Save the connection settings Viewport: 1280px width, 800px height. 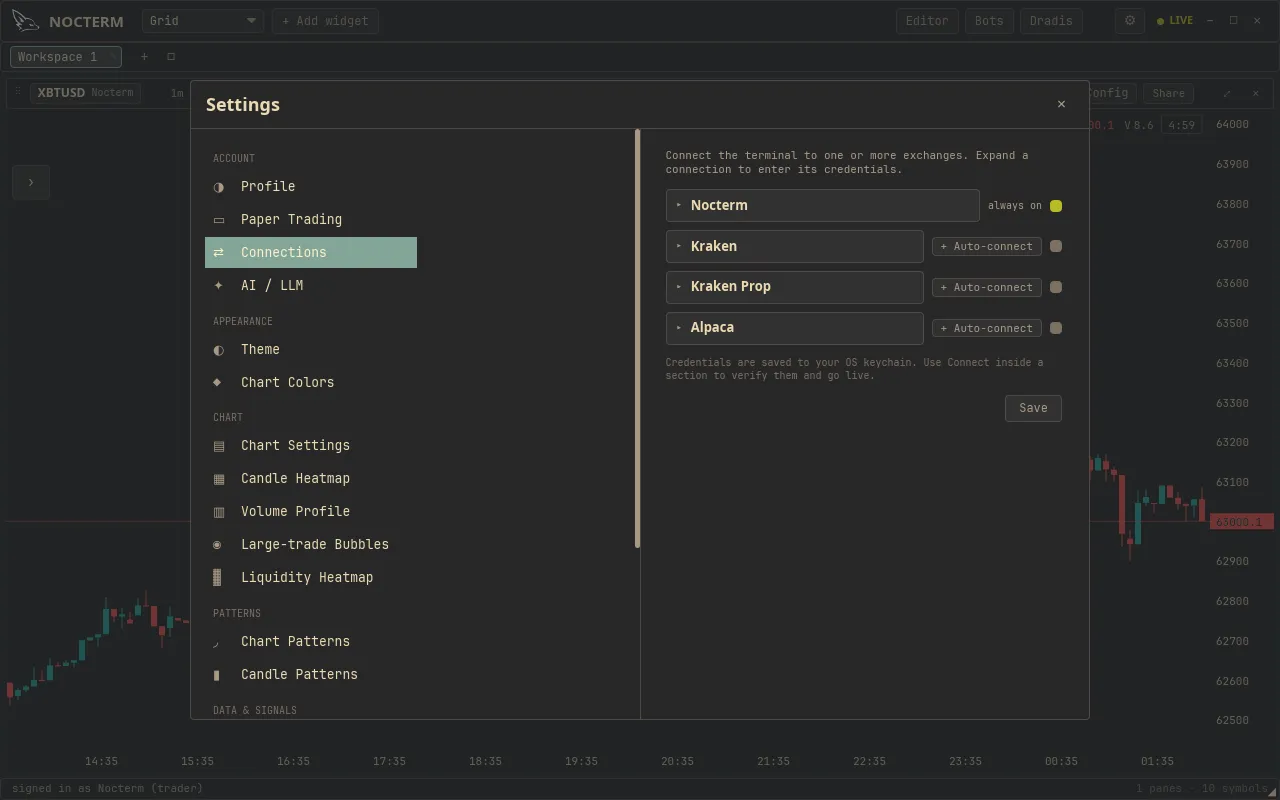pos(1033,408)
